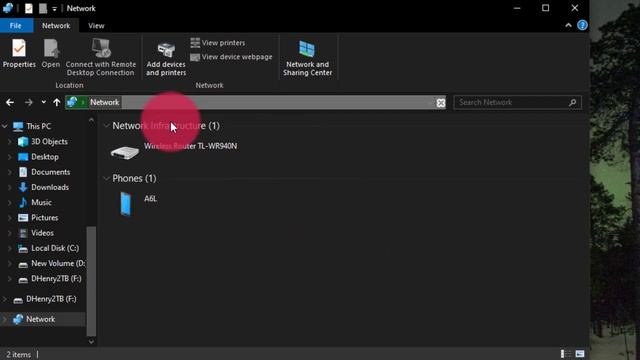Go forward with the Forward arrow
The image size is (640, 360).
pos(29,102)
